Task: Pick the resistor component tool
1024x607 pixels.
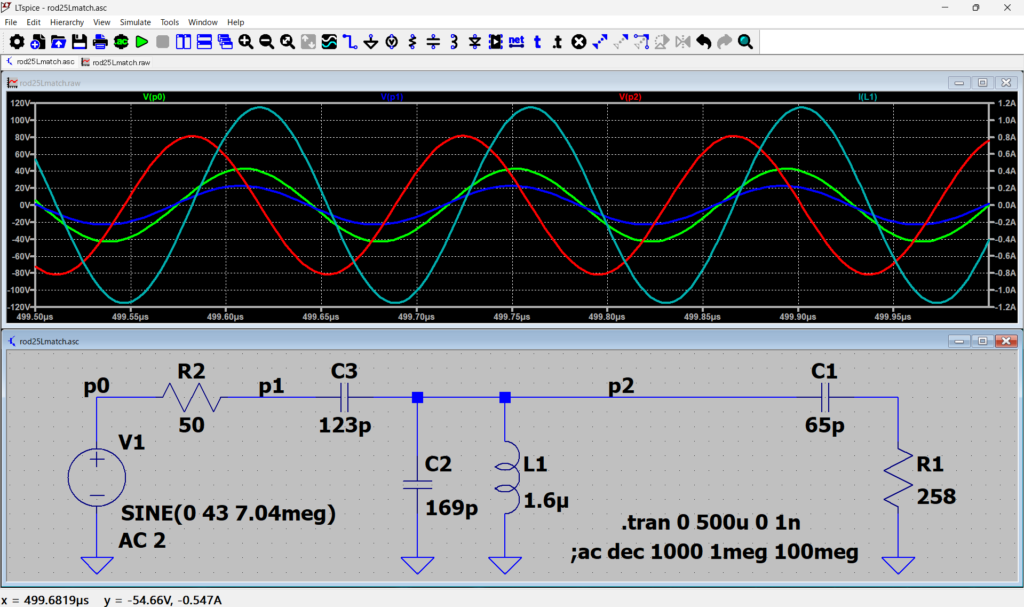Action: [412, 42]
